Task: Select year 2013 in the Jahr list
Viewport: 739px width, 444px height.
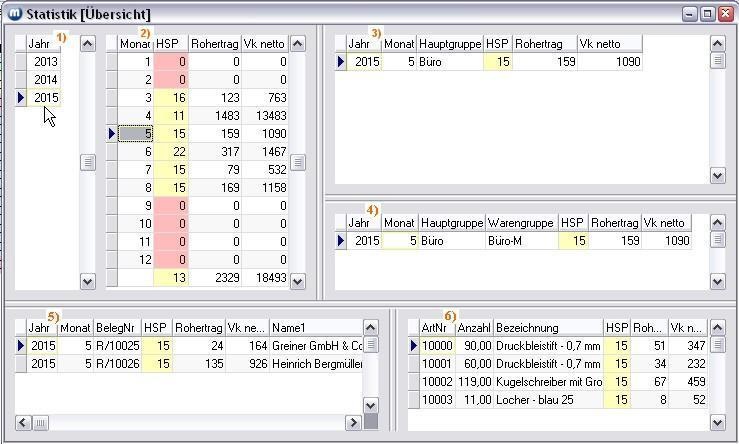Action: [45, 62]
